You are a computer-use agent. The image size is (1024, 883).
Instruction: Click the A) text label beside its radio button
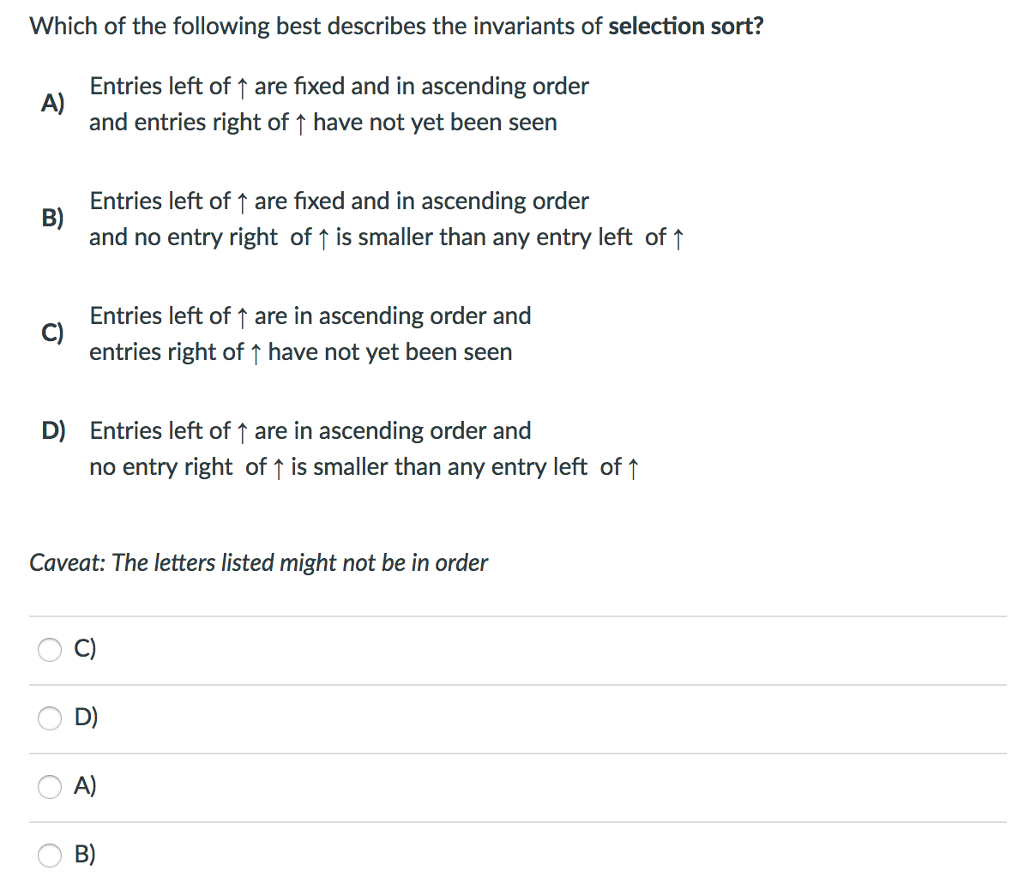[85, 786]
